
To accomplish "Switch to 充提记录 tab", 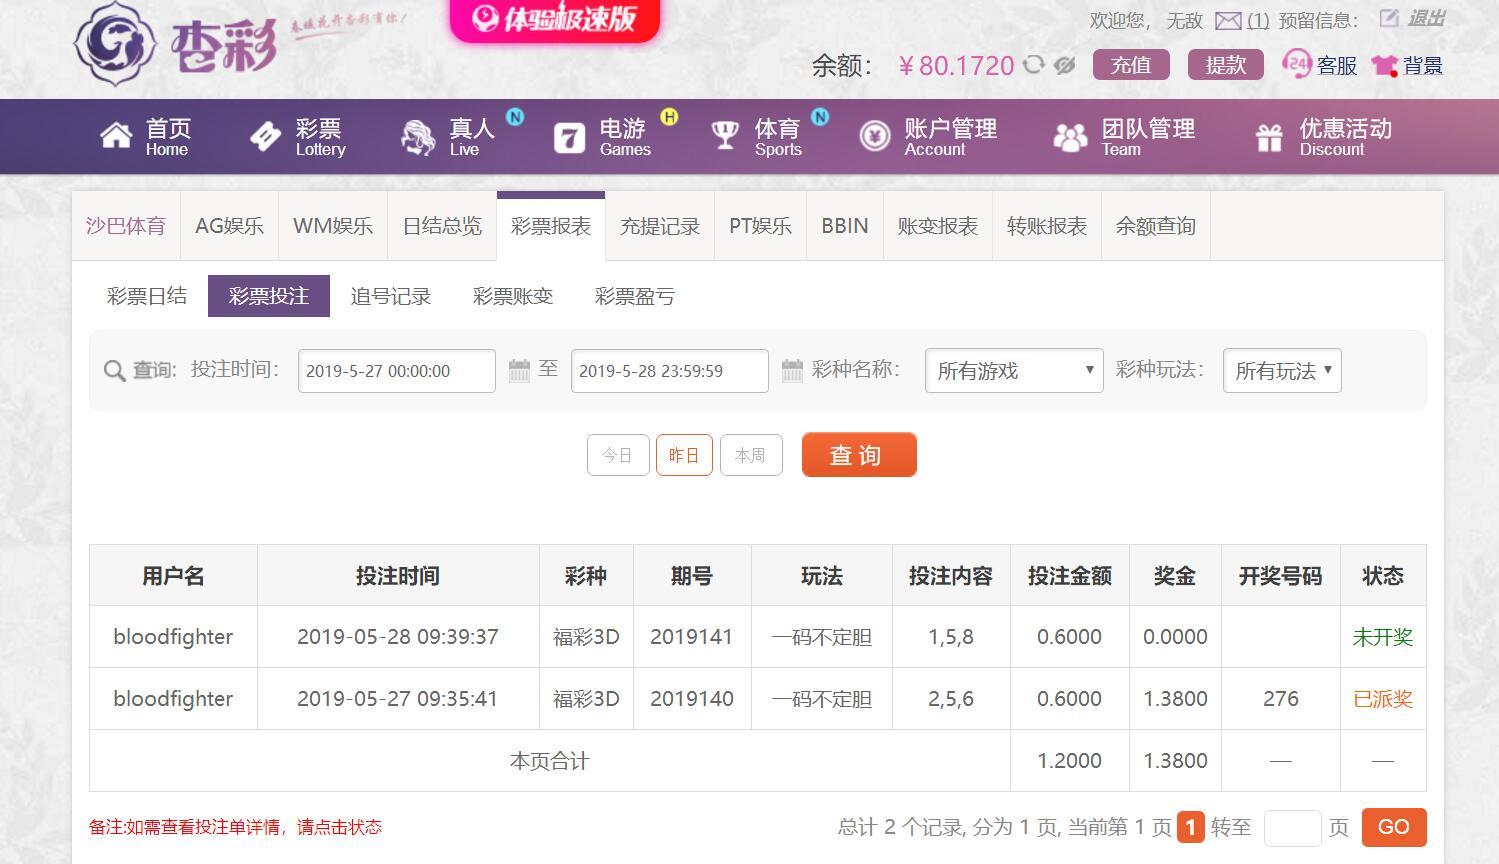I will coord(660,226).
